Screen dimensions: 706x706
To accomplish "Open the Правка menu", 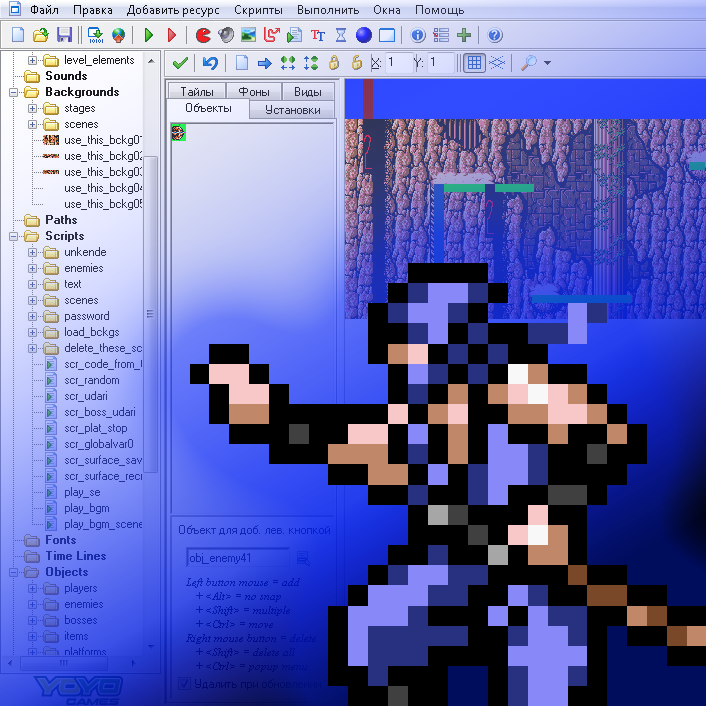I will point(93,10).
